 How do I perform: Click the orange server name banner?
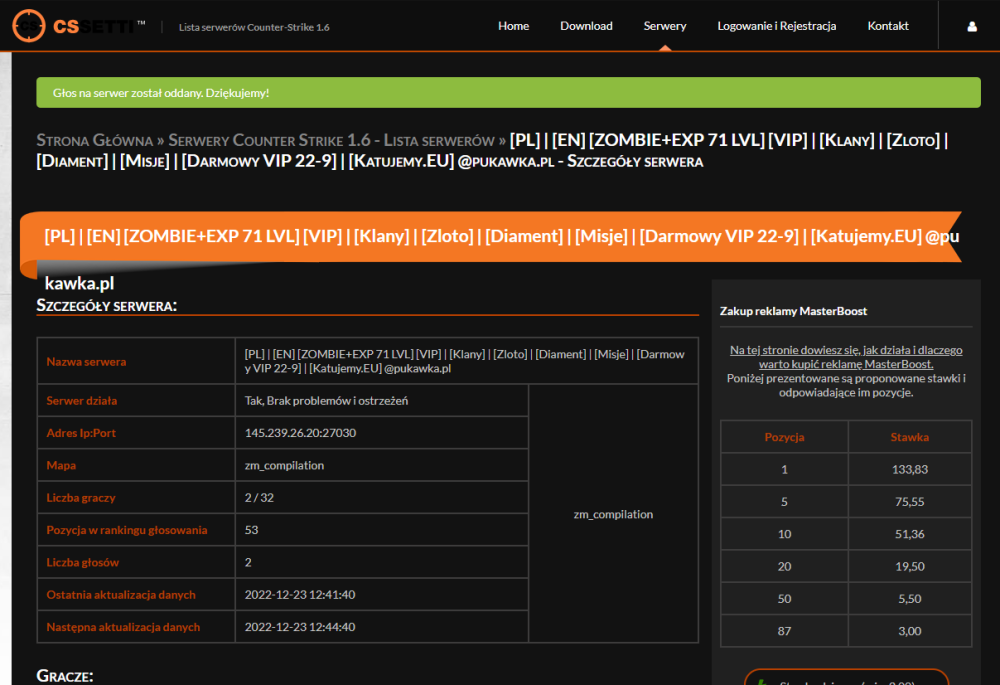tap(491, 237)
